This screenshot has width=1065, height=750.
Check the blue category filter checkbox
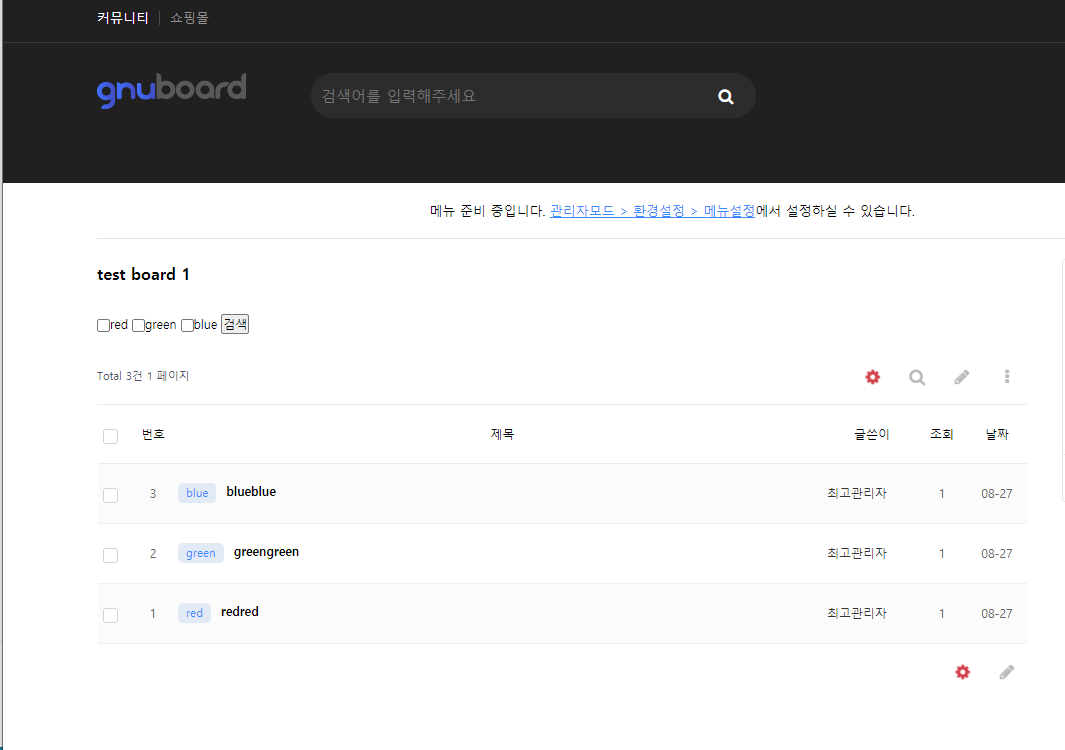tap(187, 325)
